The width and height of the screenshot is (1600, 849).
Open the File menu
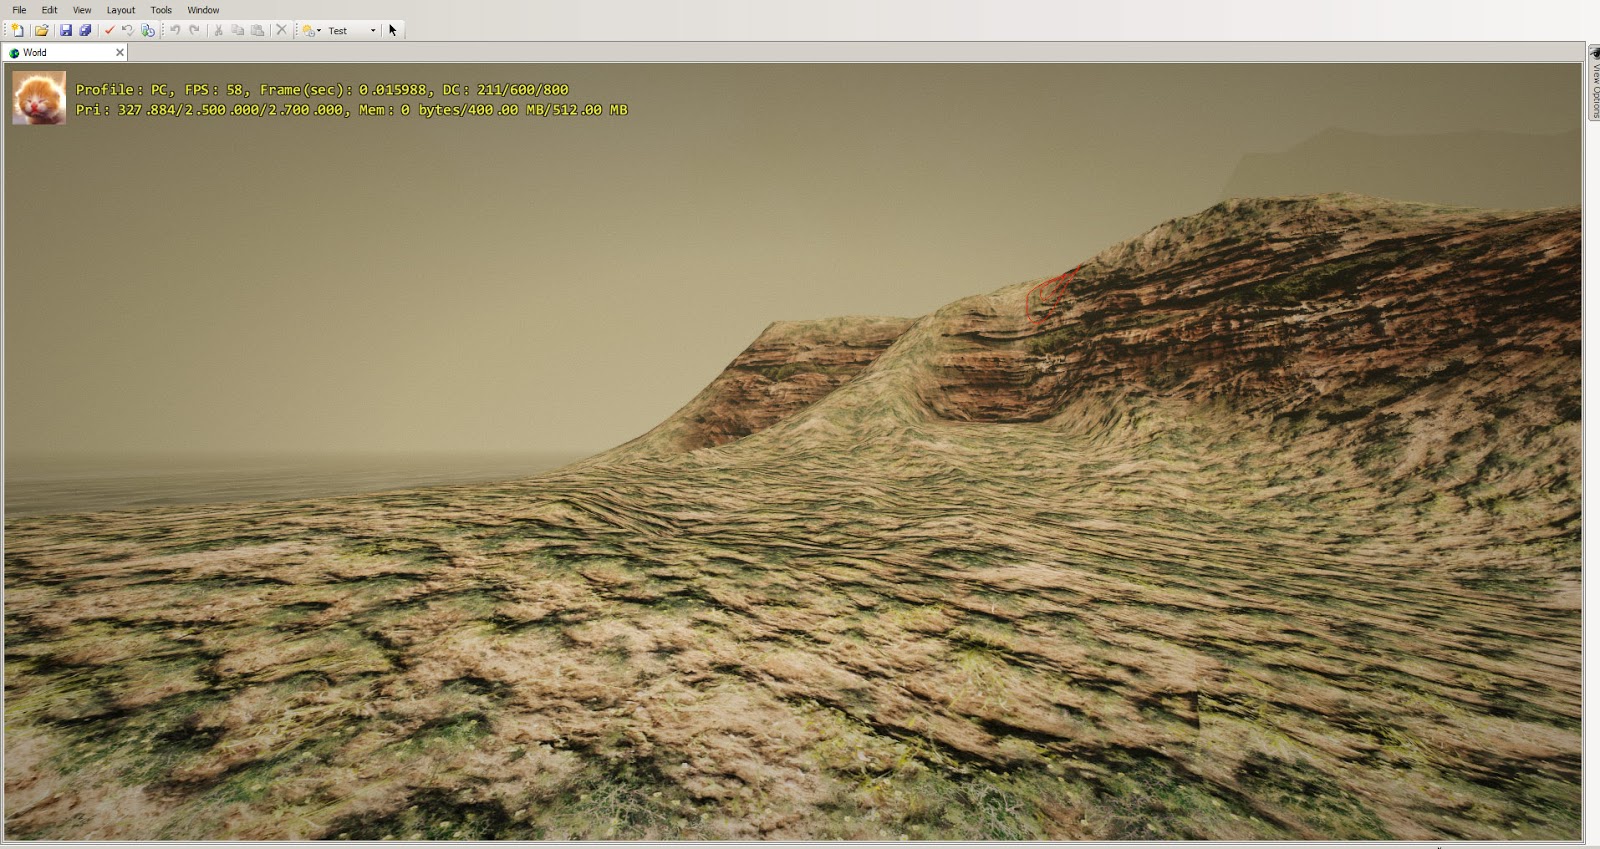click(x=19, y=10)
